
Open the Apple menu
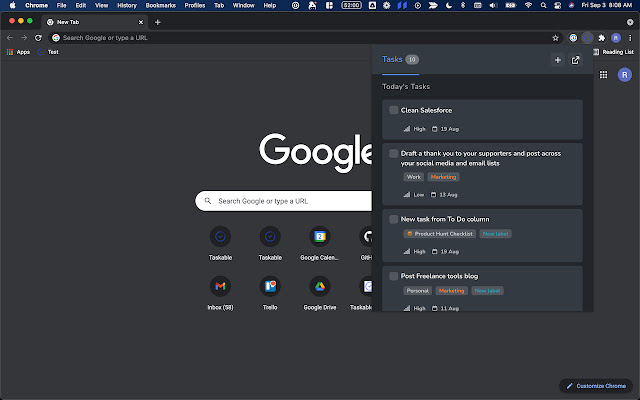[12, 5]
